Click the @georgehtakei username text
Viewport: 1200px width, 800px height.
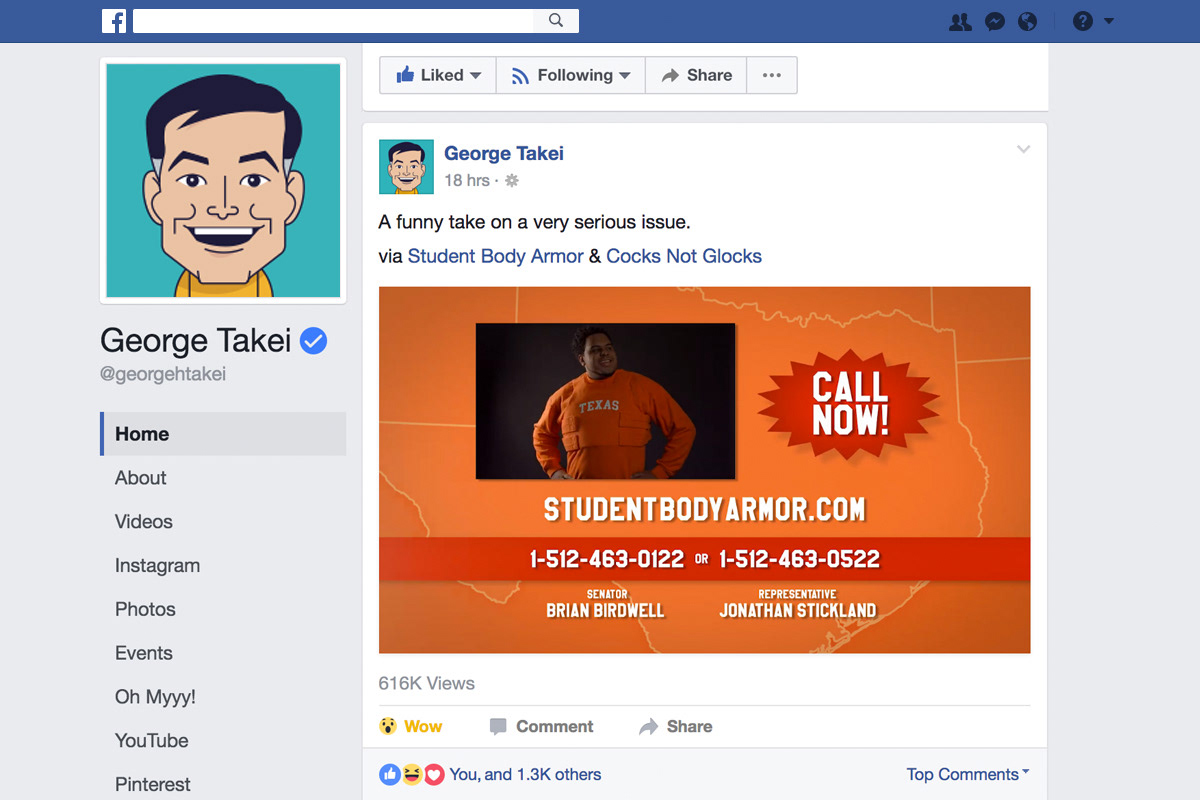click(x=163, y=374)
